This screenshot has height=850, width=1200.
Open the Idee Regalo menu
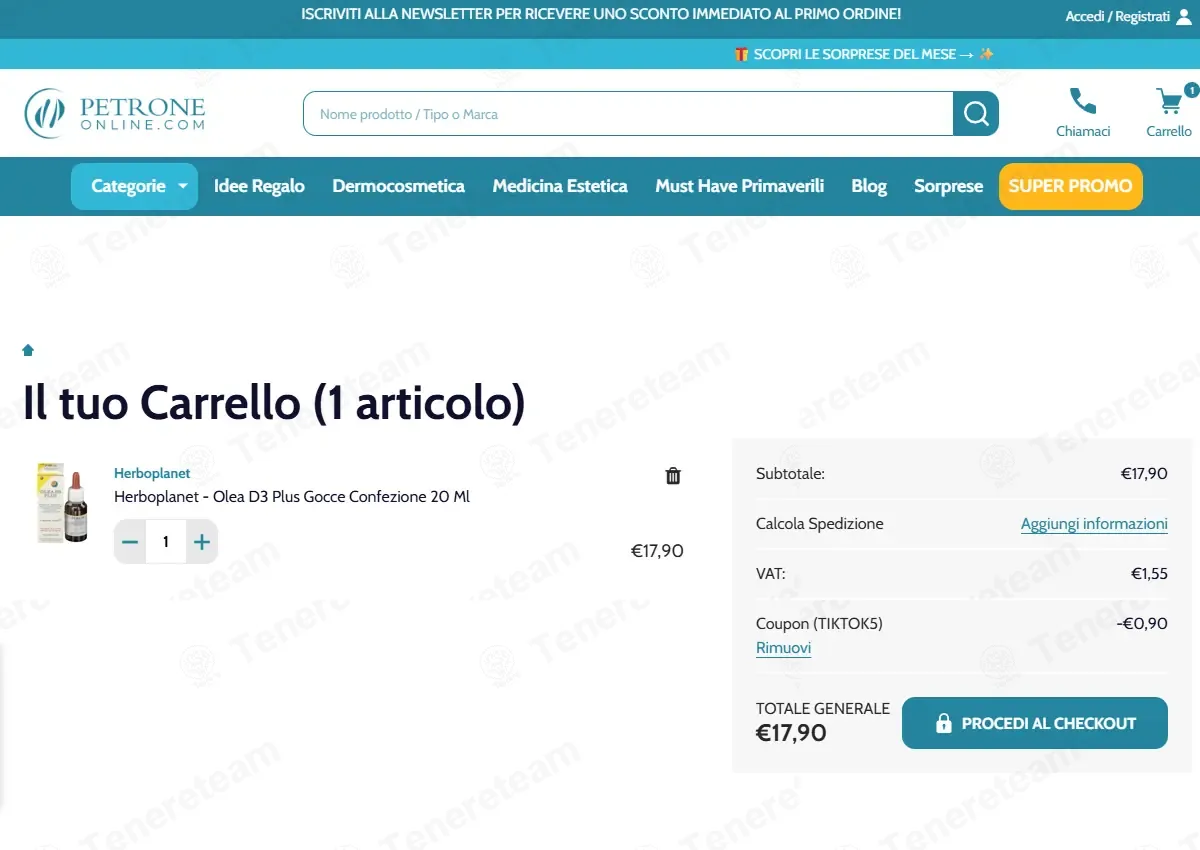(259, 186)
